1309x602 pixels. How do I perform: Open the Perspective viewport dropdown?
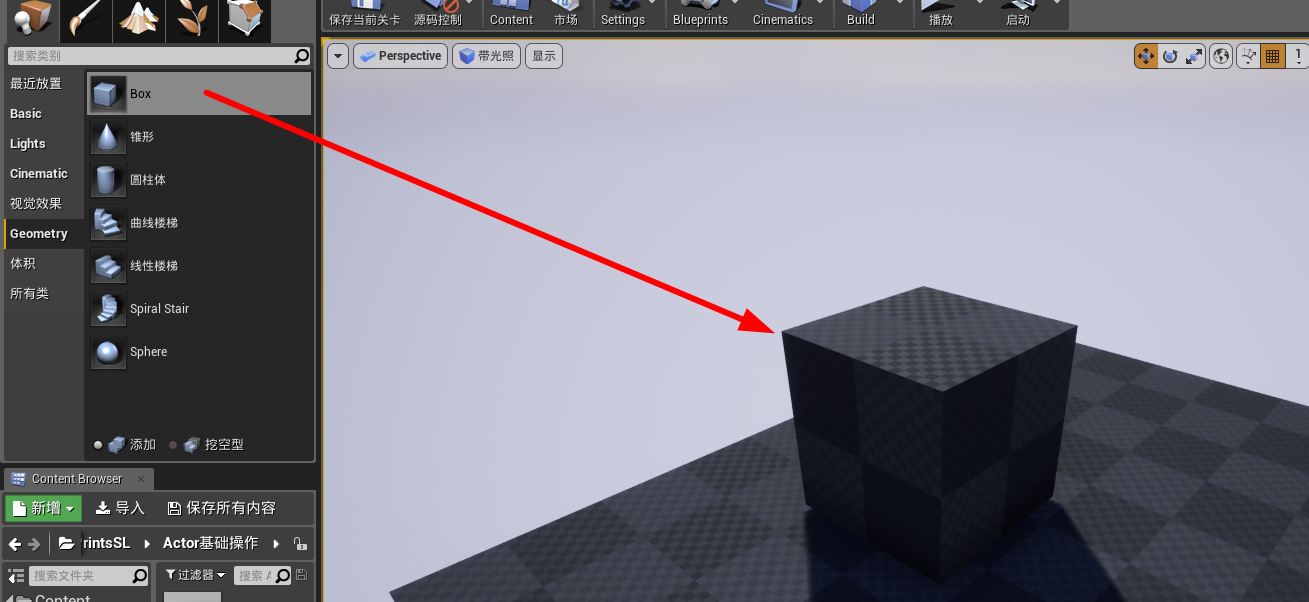400,56
